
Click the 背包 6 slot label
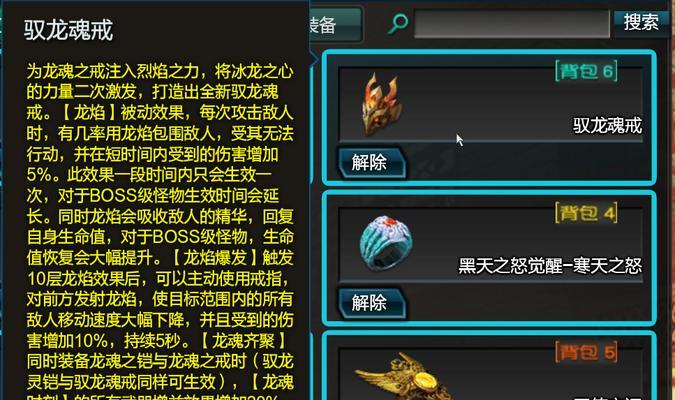(x=586, y=71)
